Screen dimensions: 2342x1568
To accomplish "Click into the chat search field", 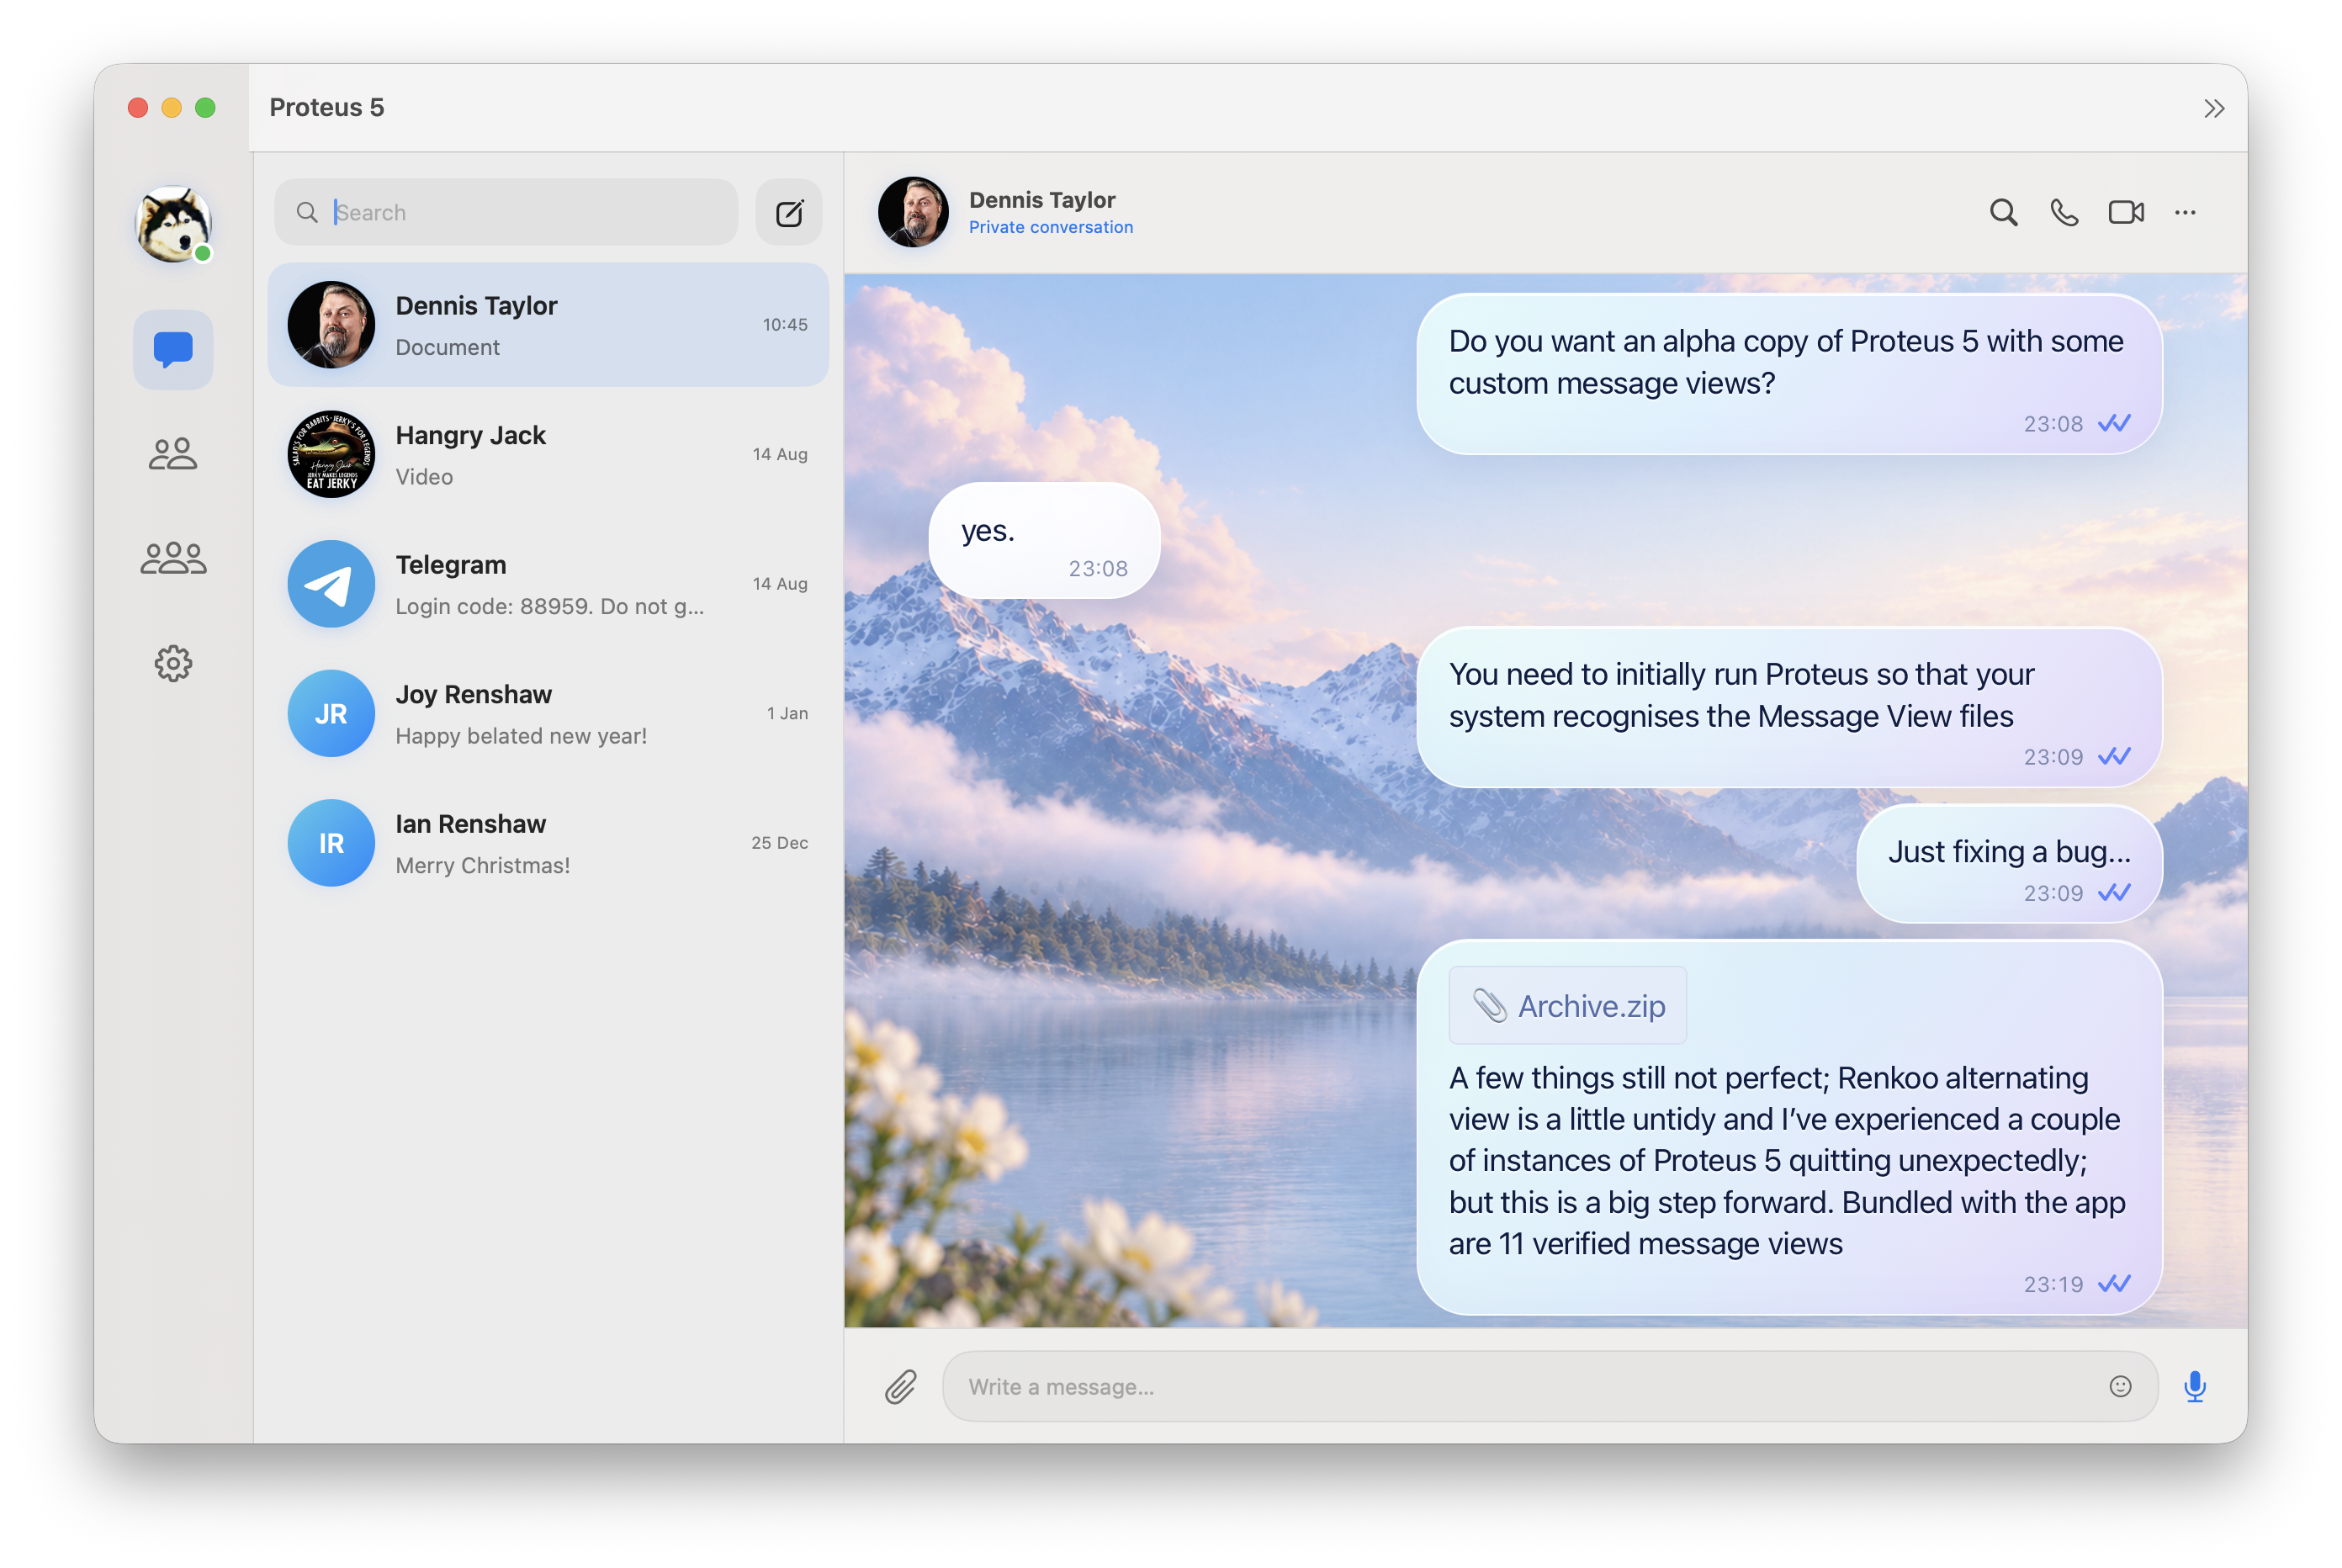I will (x=506, y=212).
